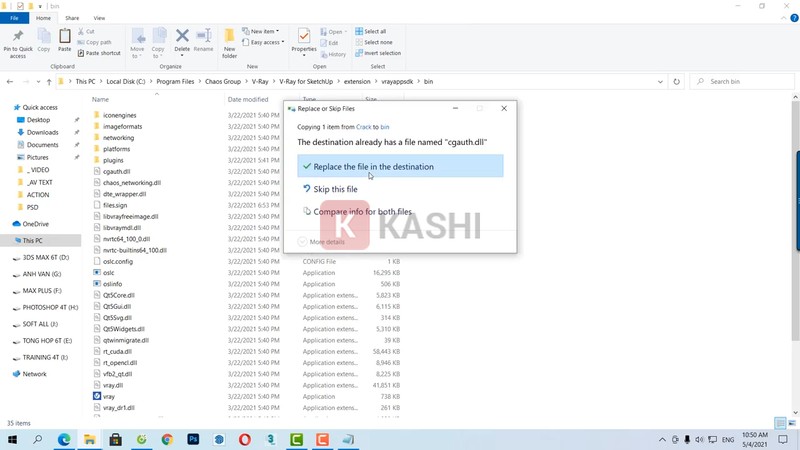Switch to large icons view toggle
The height and width of the screenshot is (450, 800).
coord(792,423)
